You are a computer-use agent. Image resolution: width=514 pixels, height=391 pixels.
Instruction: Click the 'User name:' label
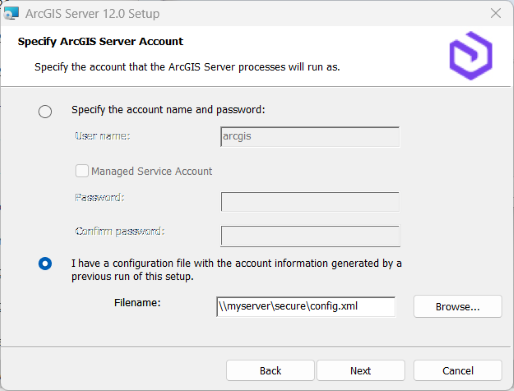[103, 136]
